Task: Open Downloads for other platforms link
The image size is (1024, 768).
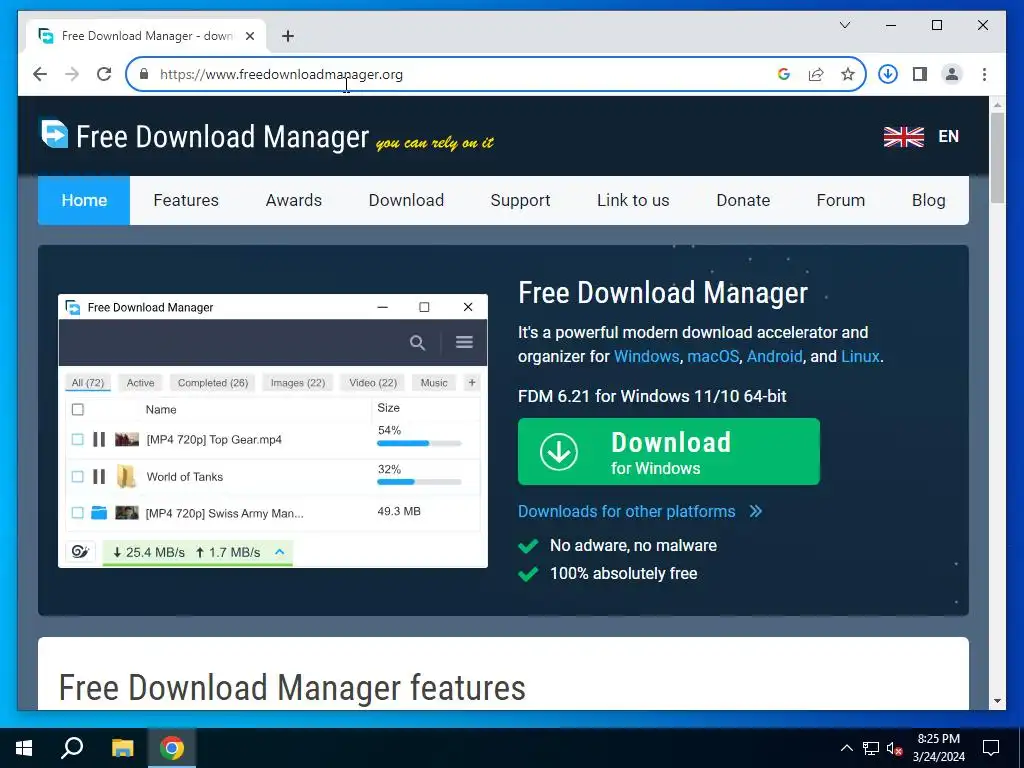Action: coord(626,511)
